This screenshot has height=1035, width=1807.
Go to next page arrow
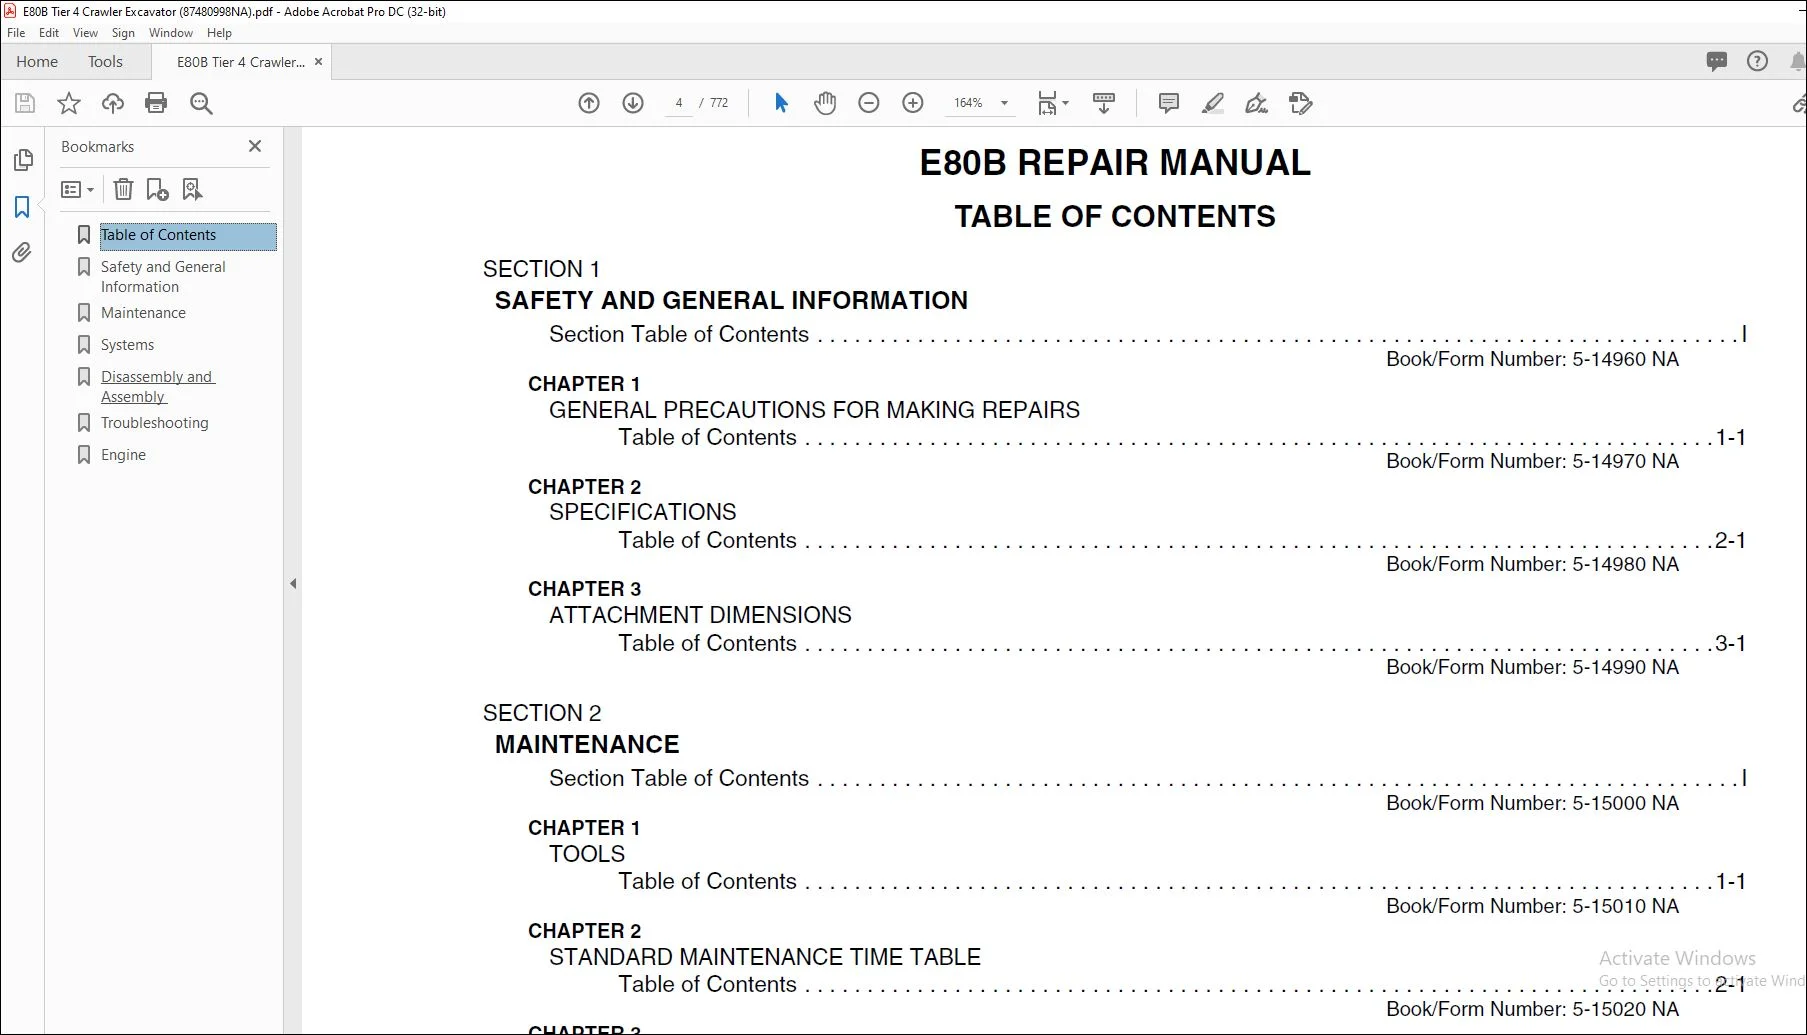633,103
